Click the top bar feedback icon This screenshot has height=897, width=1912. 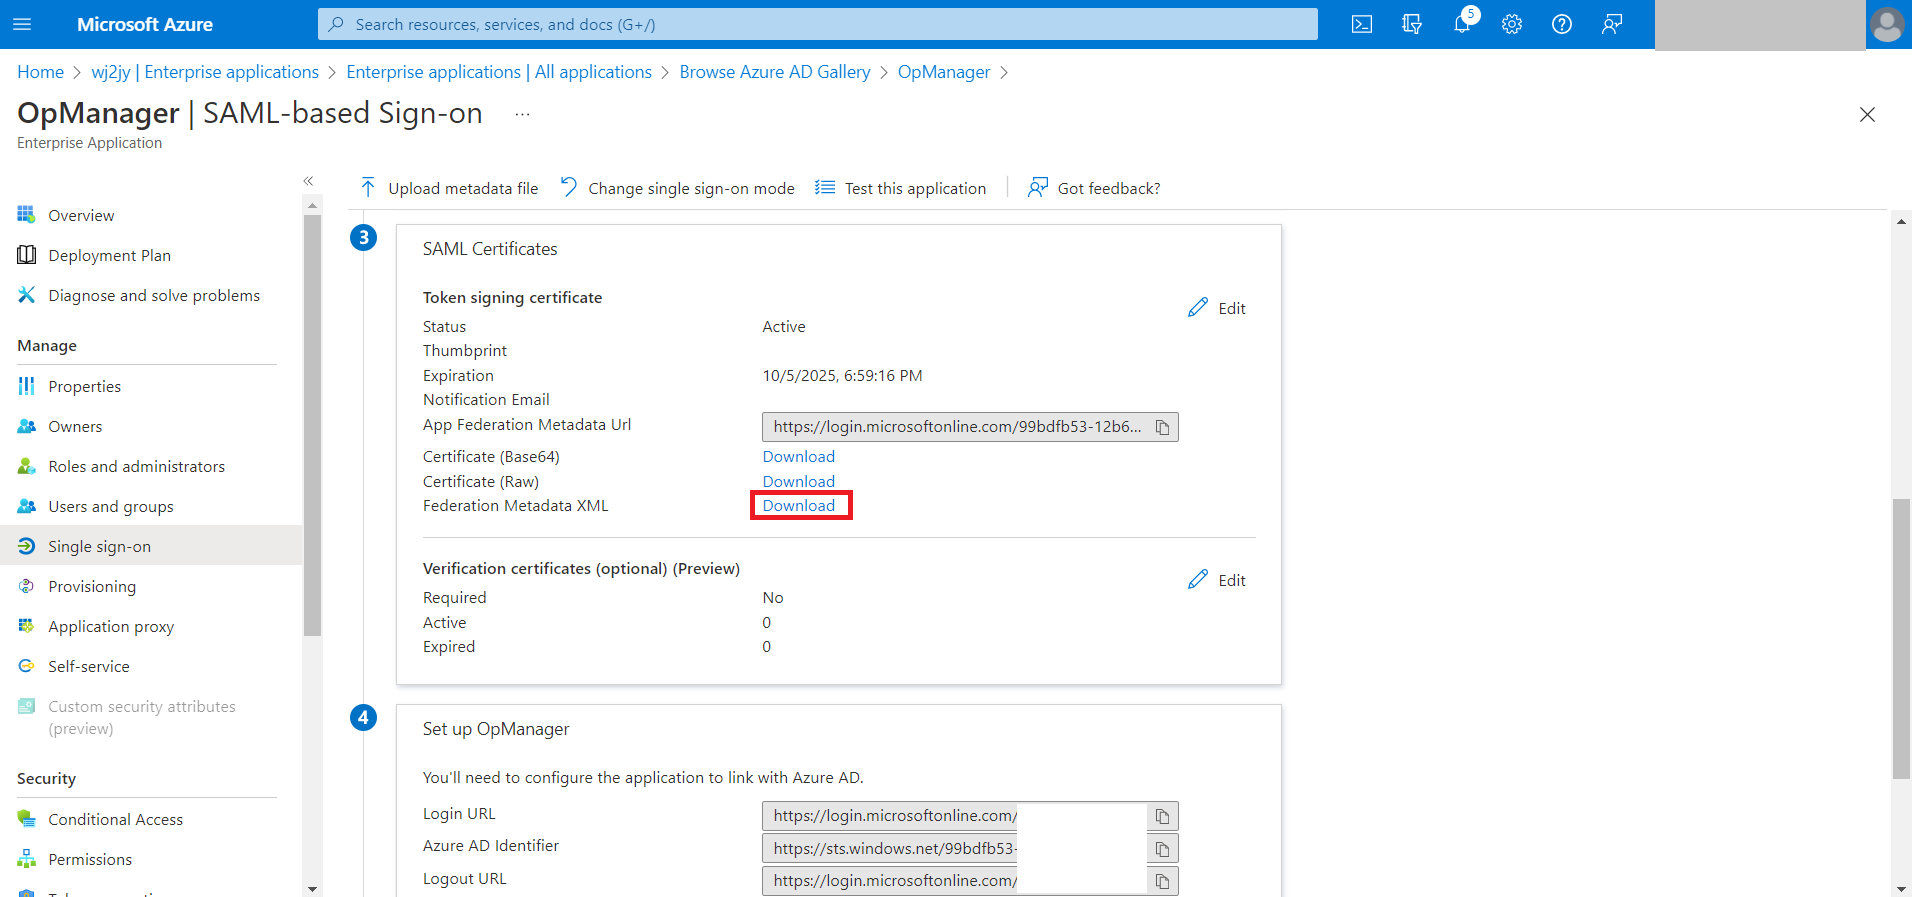coord(1612,24)
